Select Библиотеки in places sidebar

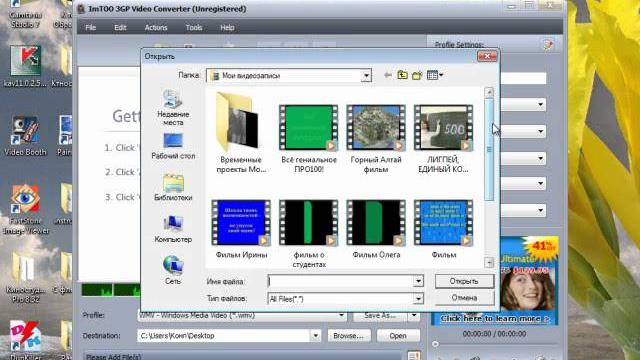coord(173,187)
